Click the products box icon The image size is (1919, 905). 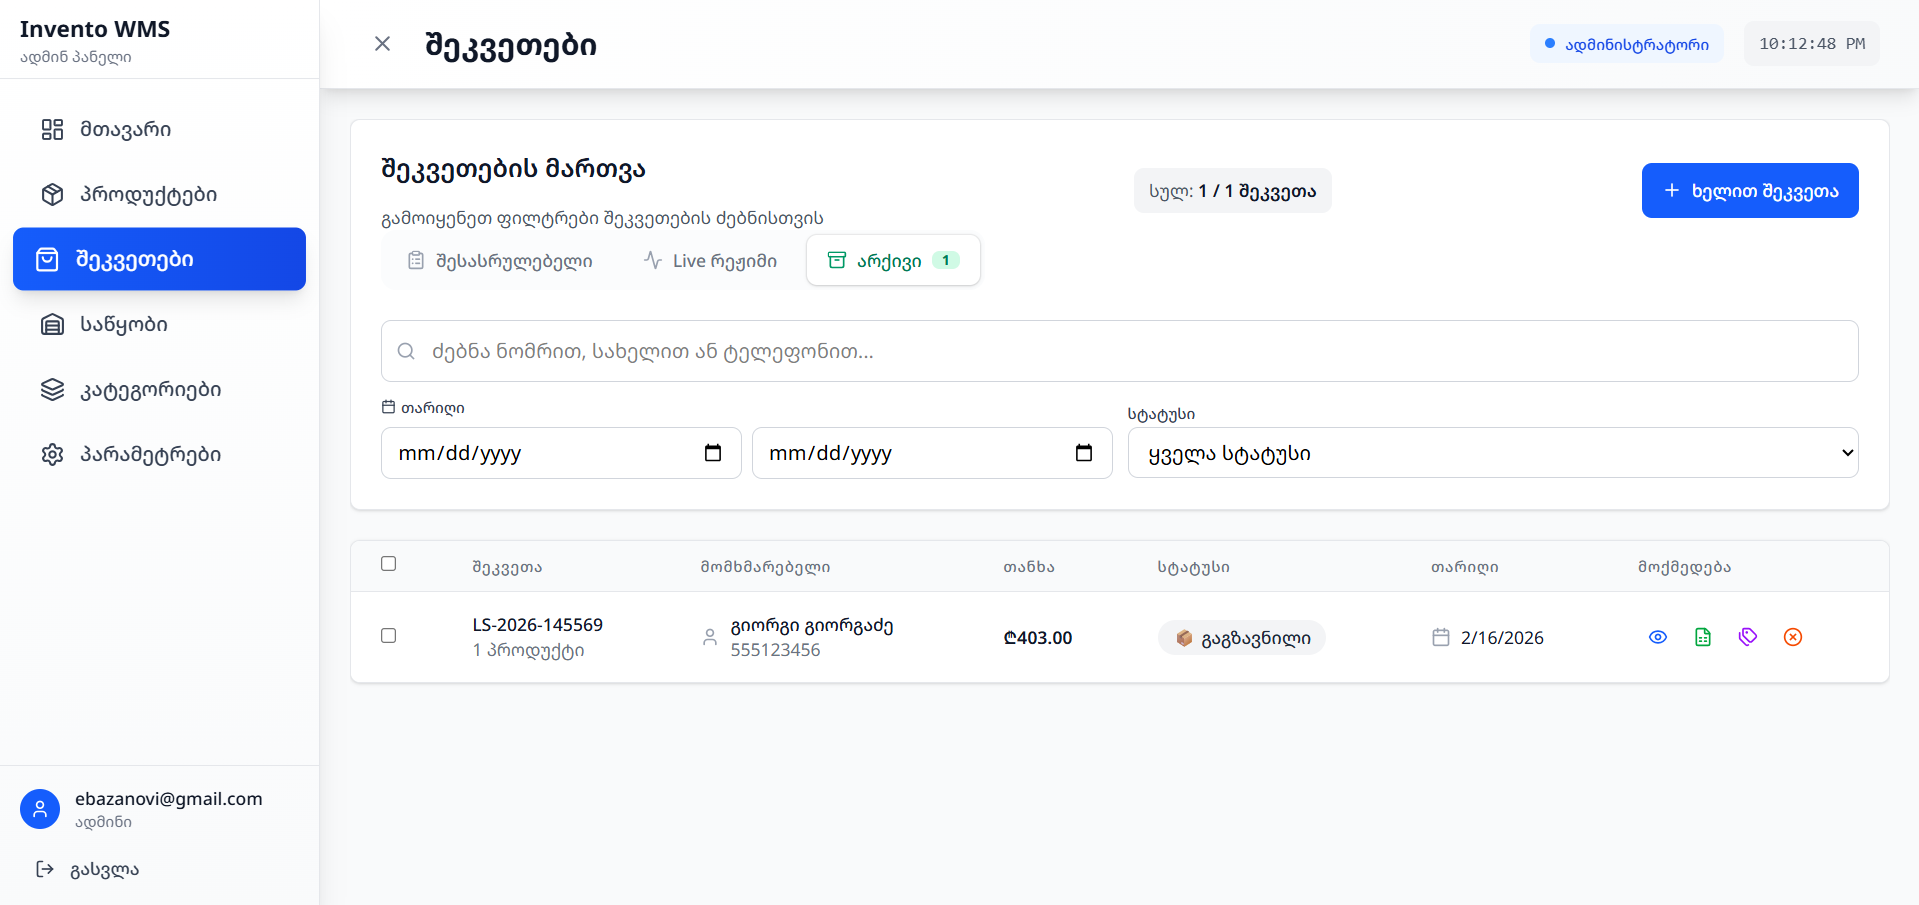[x=52, y=194]
